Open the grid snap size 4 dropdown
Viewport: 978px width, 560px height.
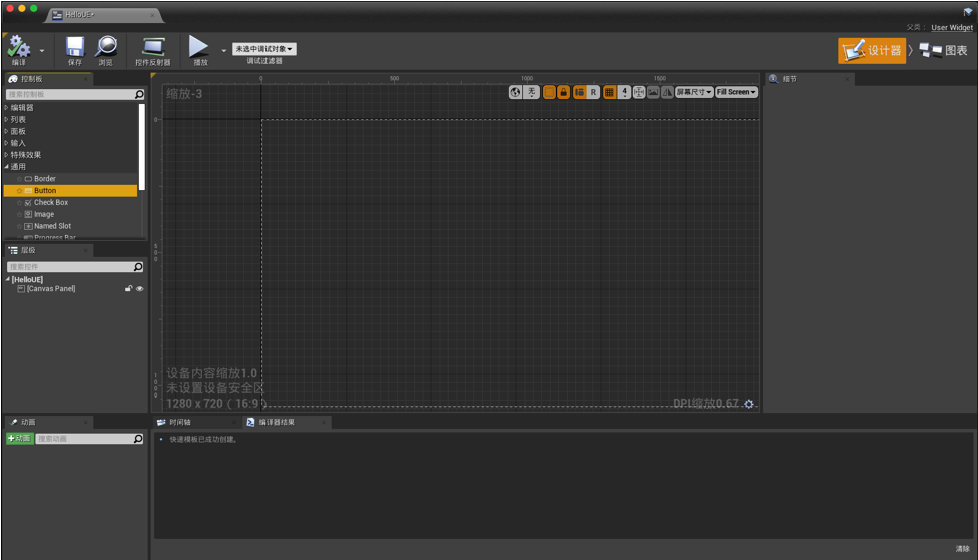[x=624, y=92]
